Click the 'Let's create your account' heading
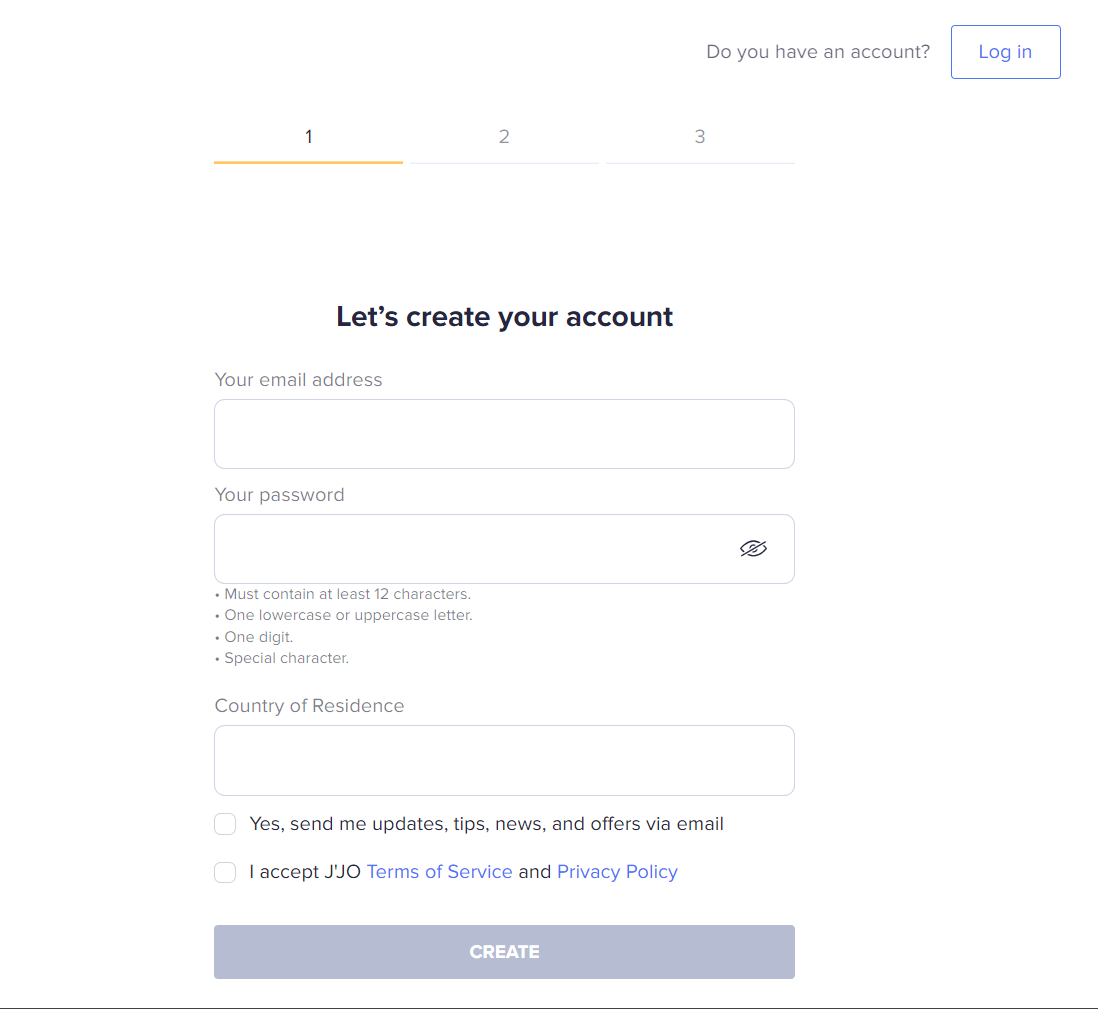 coord(504,316)
